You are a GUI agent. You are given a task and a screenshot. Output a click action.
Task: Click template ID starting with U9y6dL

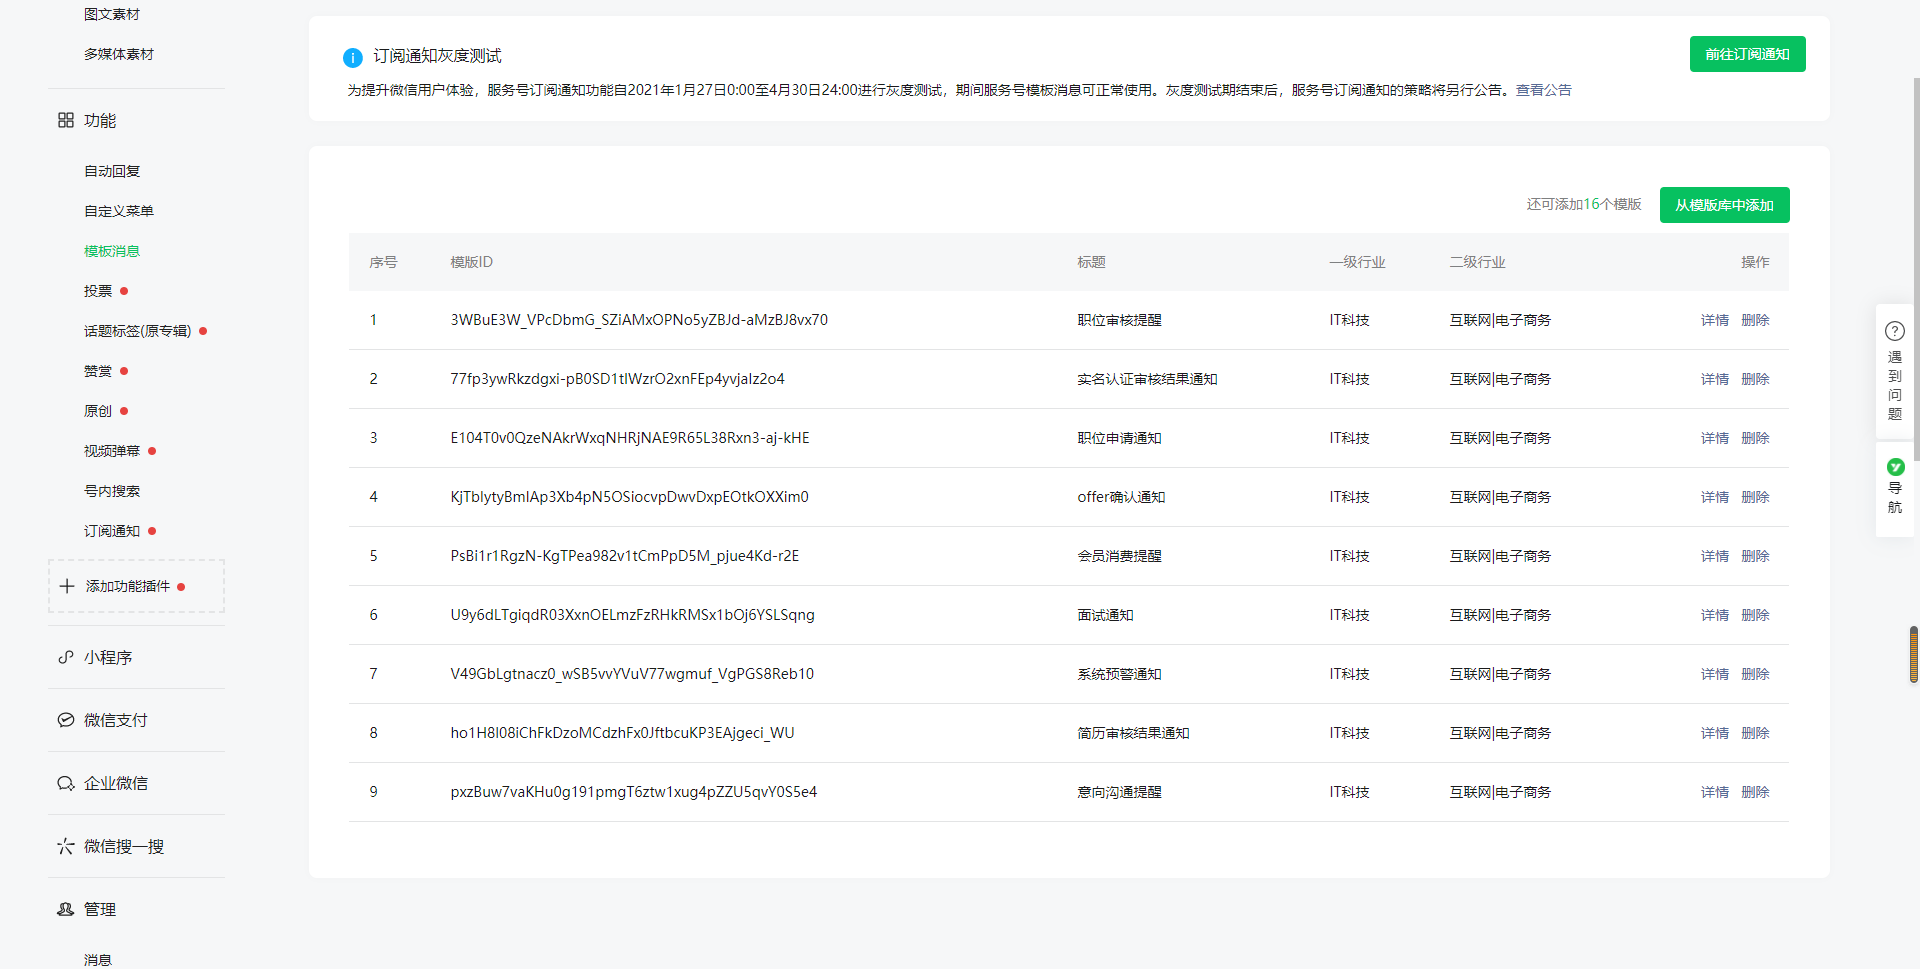point(632,615)
